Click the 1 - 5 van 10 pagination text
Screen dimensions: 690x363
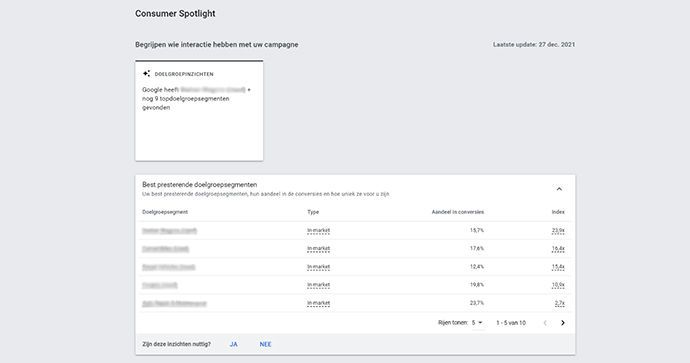coord(511,323)
